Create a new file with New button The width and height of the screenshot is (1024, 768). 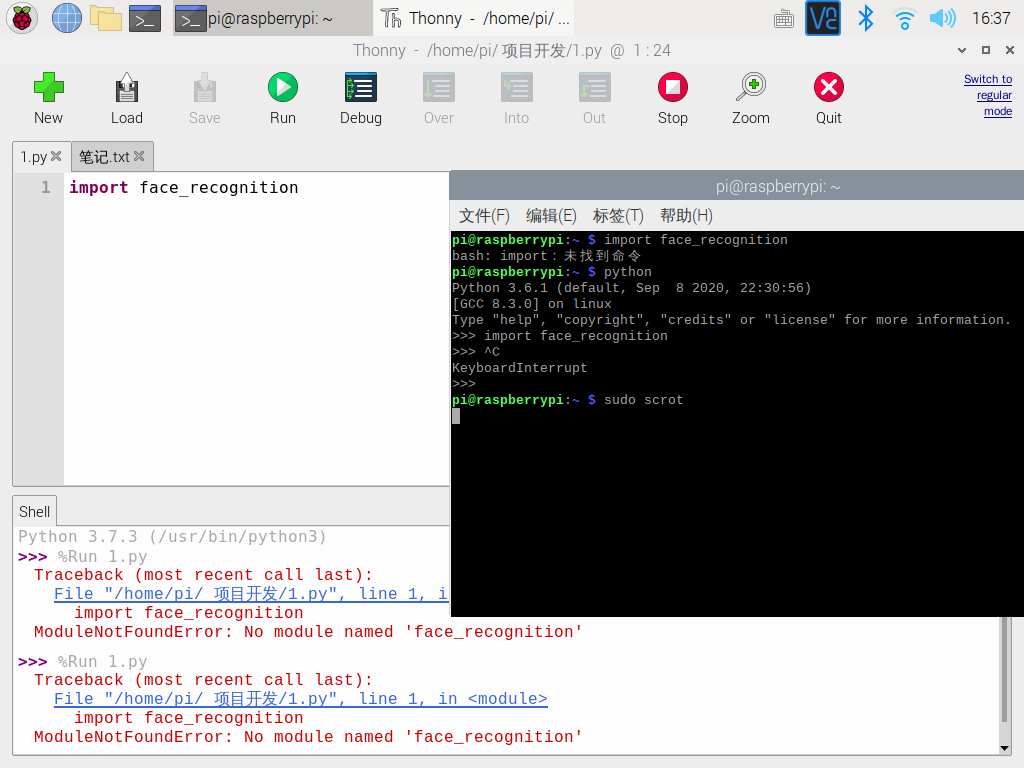point(48,88)
